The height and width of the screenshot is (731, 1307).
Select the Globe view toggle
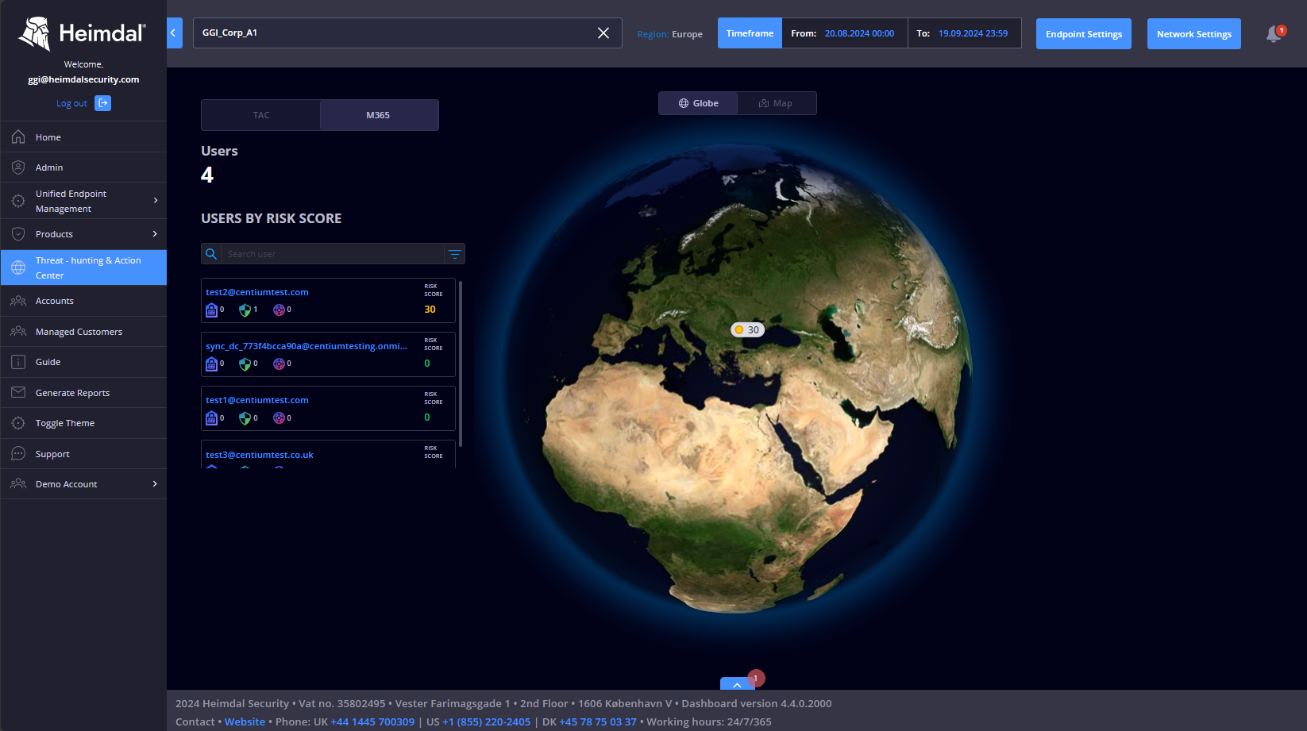[x=698, y=103]
